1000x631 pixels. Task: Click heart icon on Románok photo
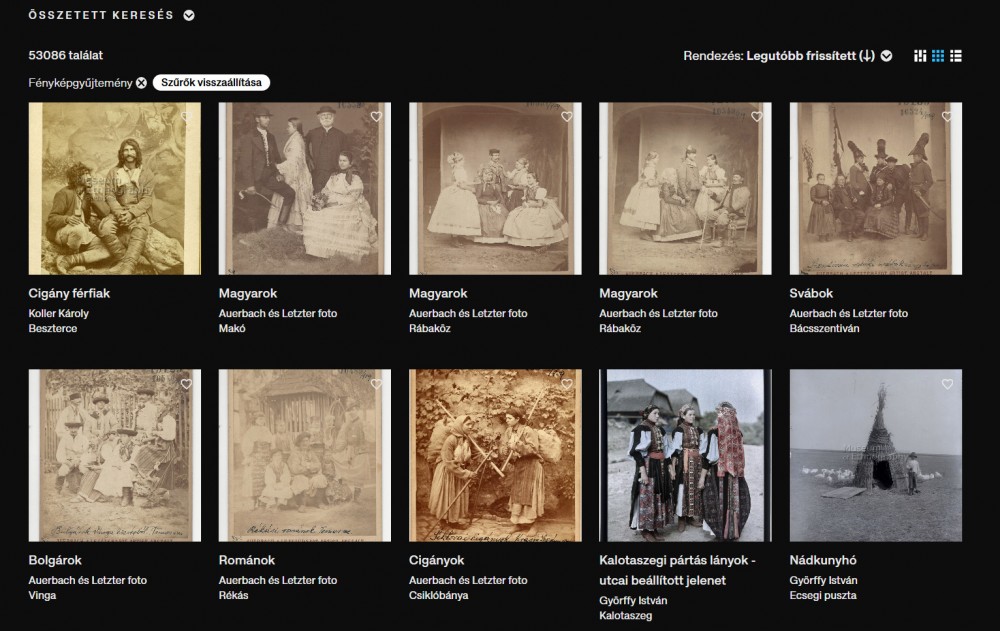[x=376, y=384]
